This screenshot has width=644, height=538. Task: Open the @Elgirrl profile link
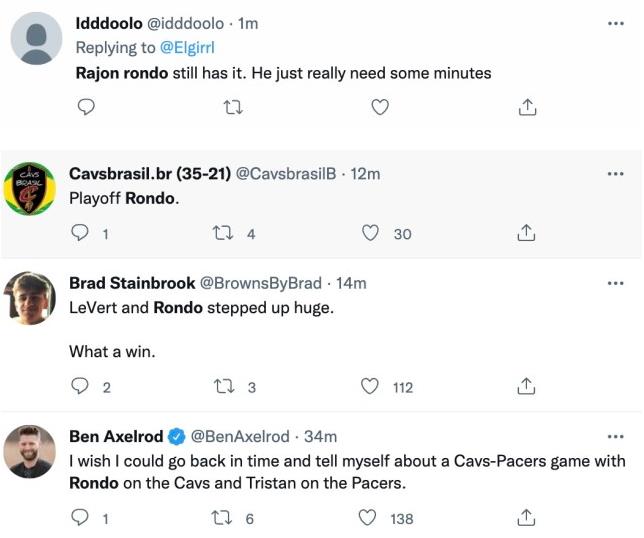[x=192, y=46]
